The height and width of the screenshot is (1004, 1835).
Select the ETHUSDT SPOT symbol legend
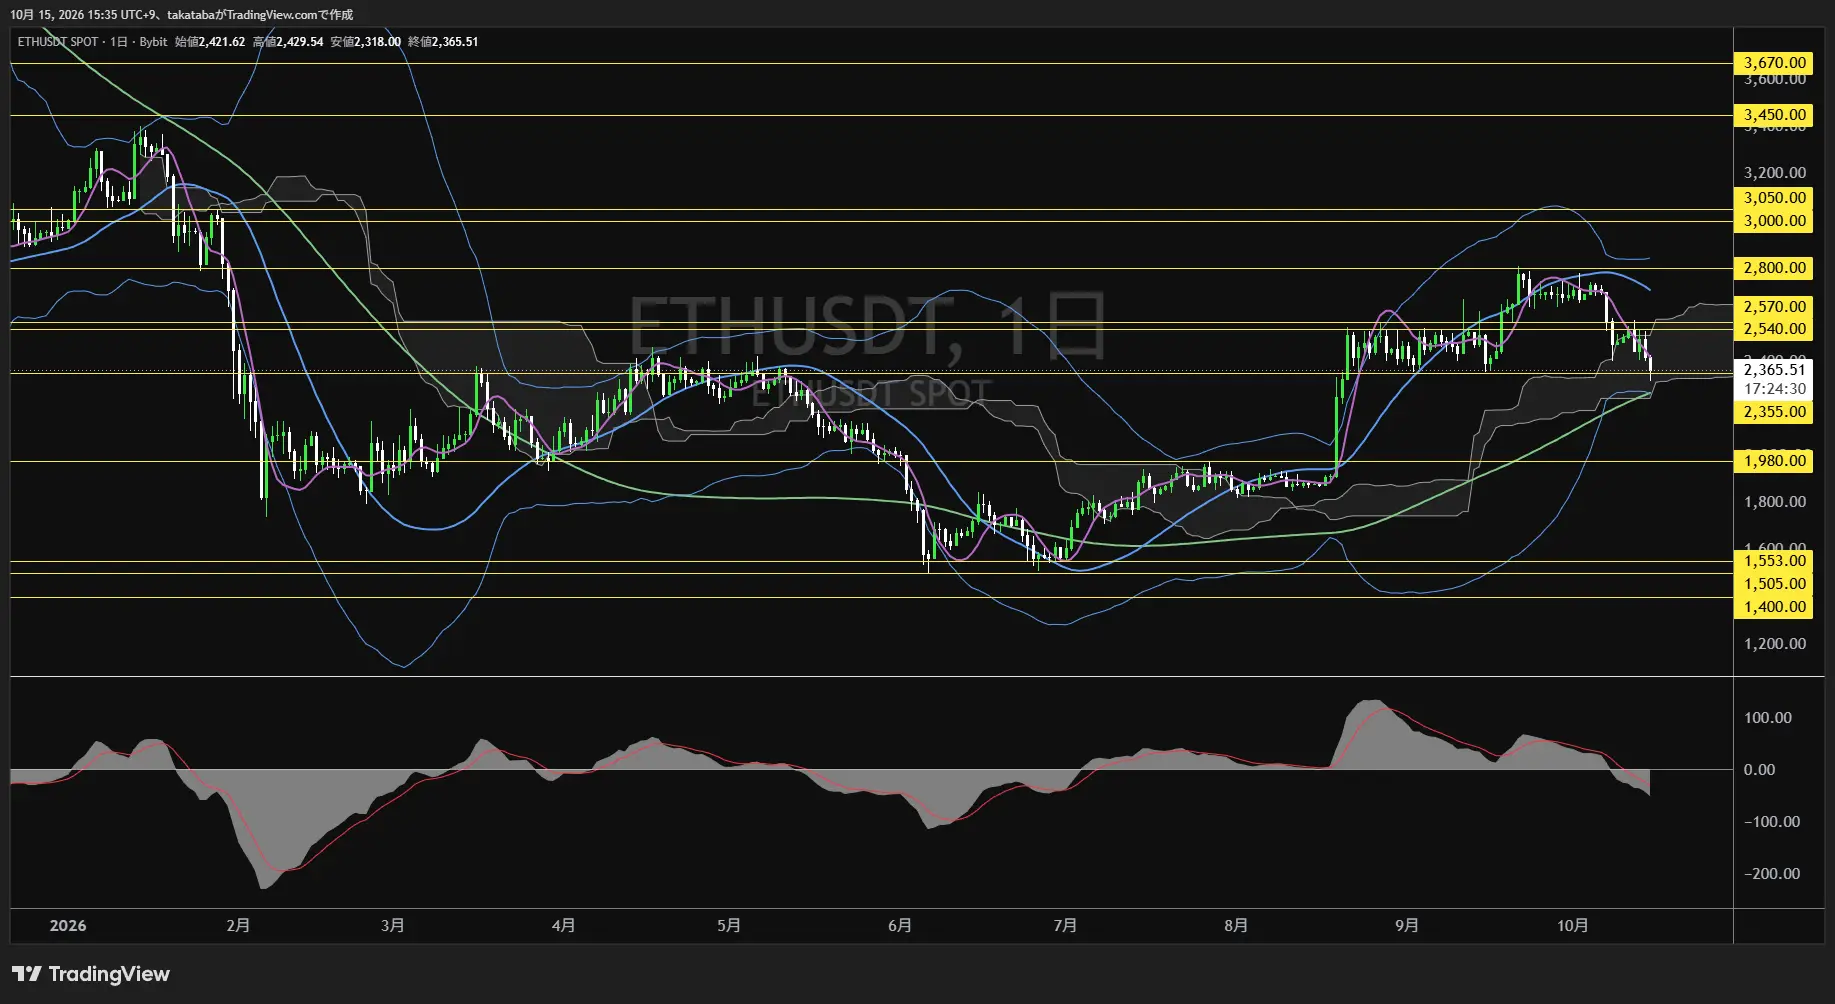click(58, 42)
